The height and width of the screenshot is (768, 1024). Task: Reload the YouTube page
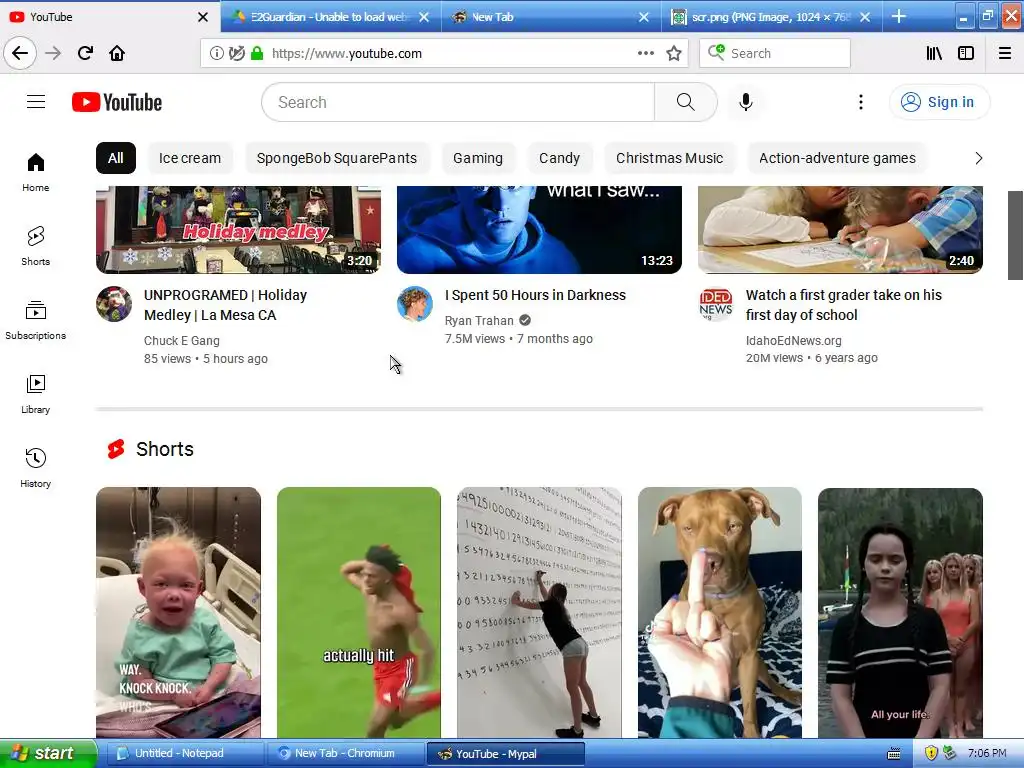(85, 53)
